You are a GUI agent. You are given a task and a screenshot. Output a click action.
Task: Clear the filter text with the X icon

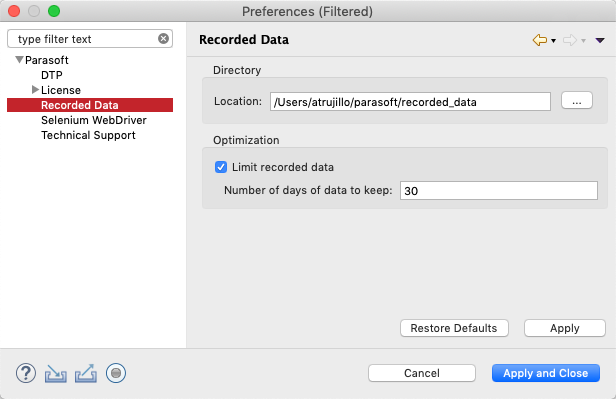point(163,38)
